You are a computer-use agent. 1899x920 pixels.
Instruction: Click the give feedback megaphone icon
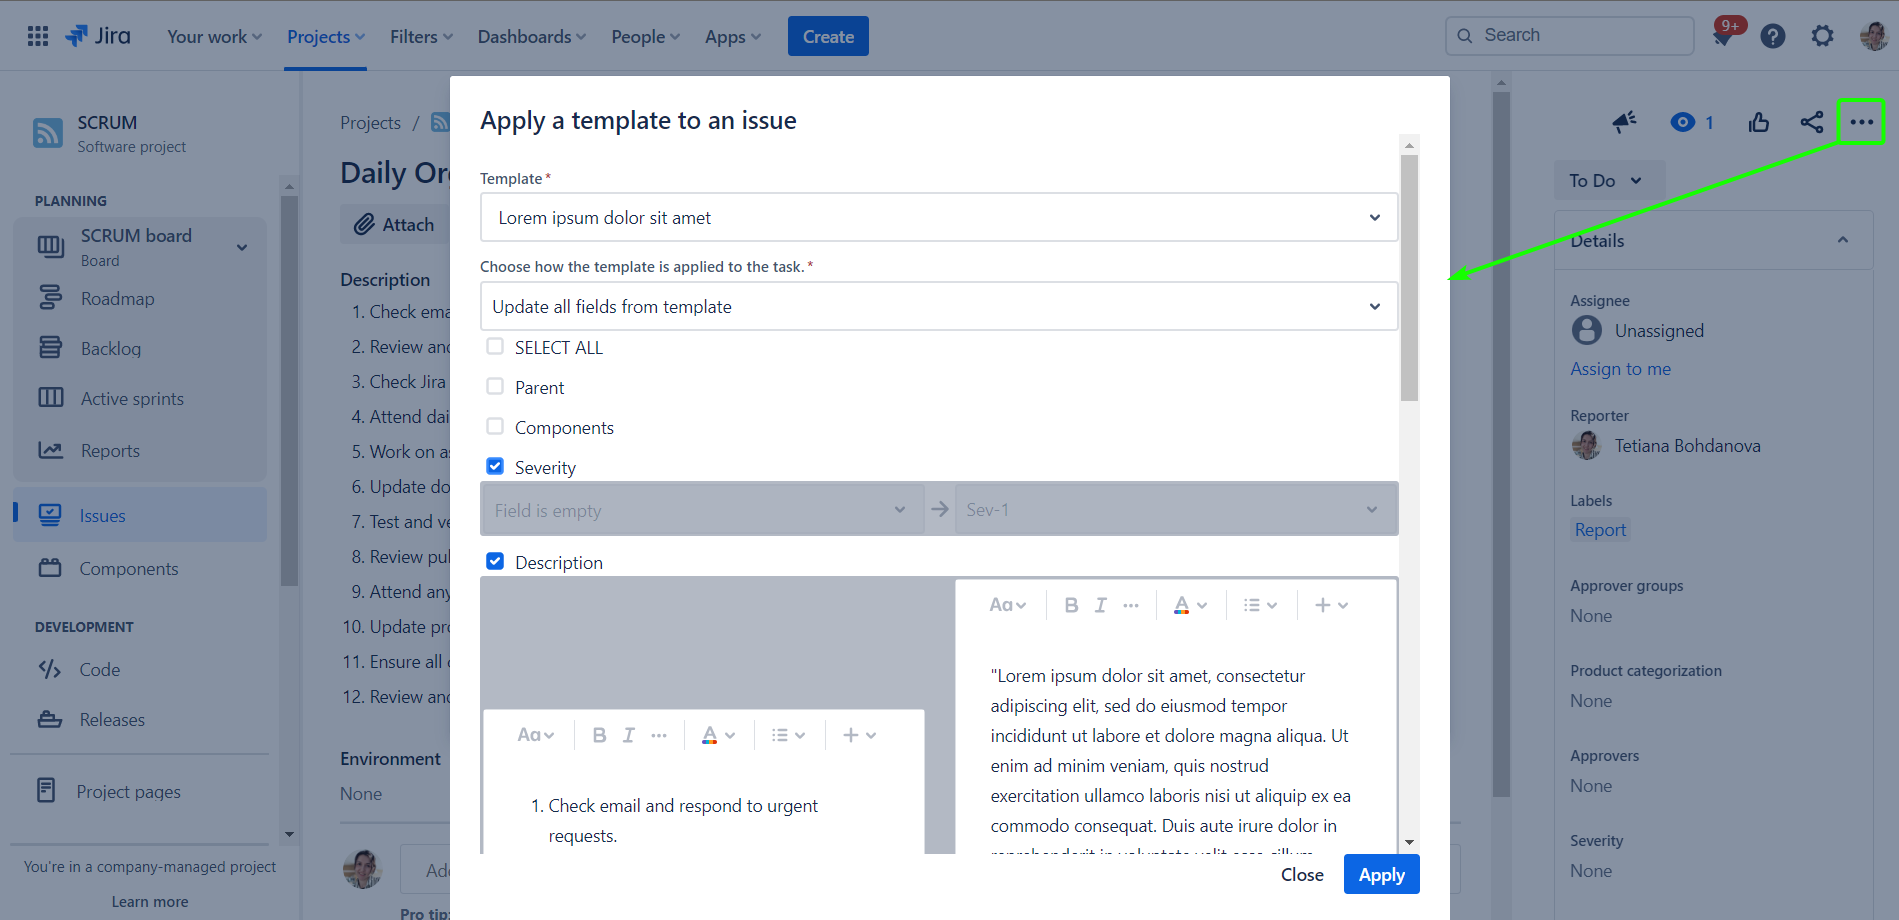(x=1624, y=122)
